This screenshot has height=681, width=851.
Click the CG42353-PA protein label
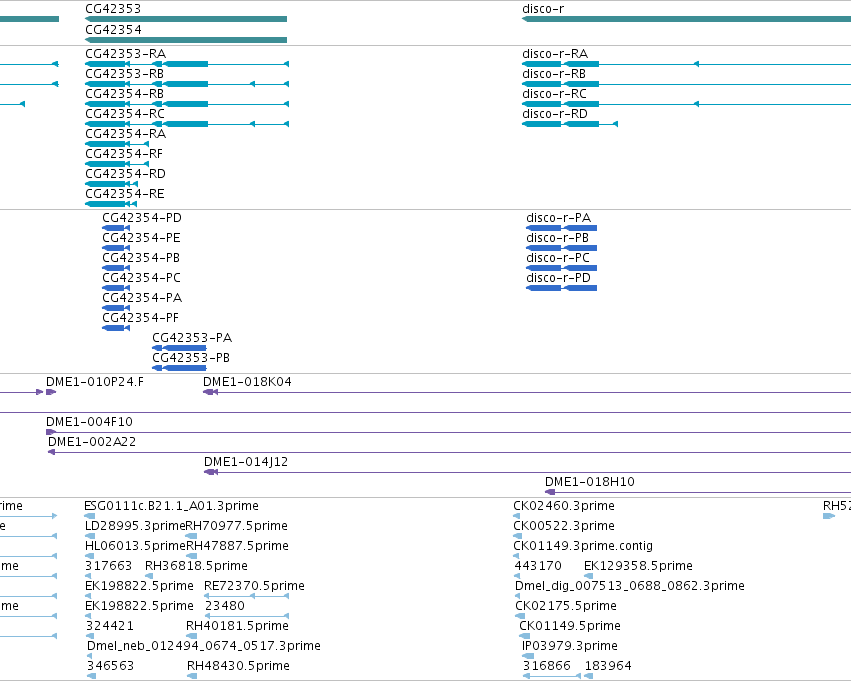192,338
